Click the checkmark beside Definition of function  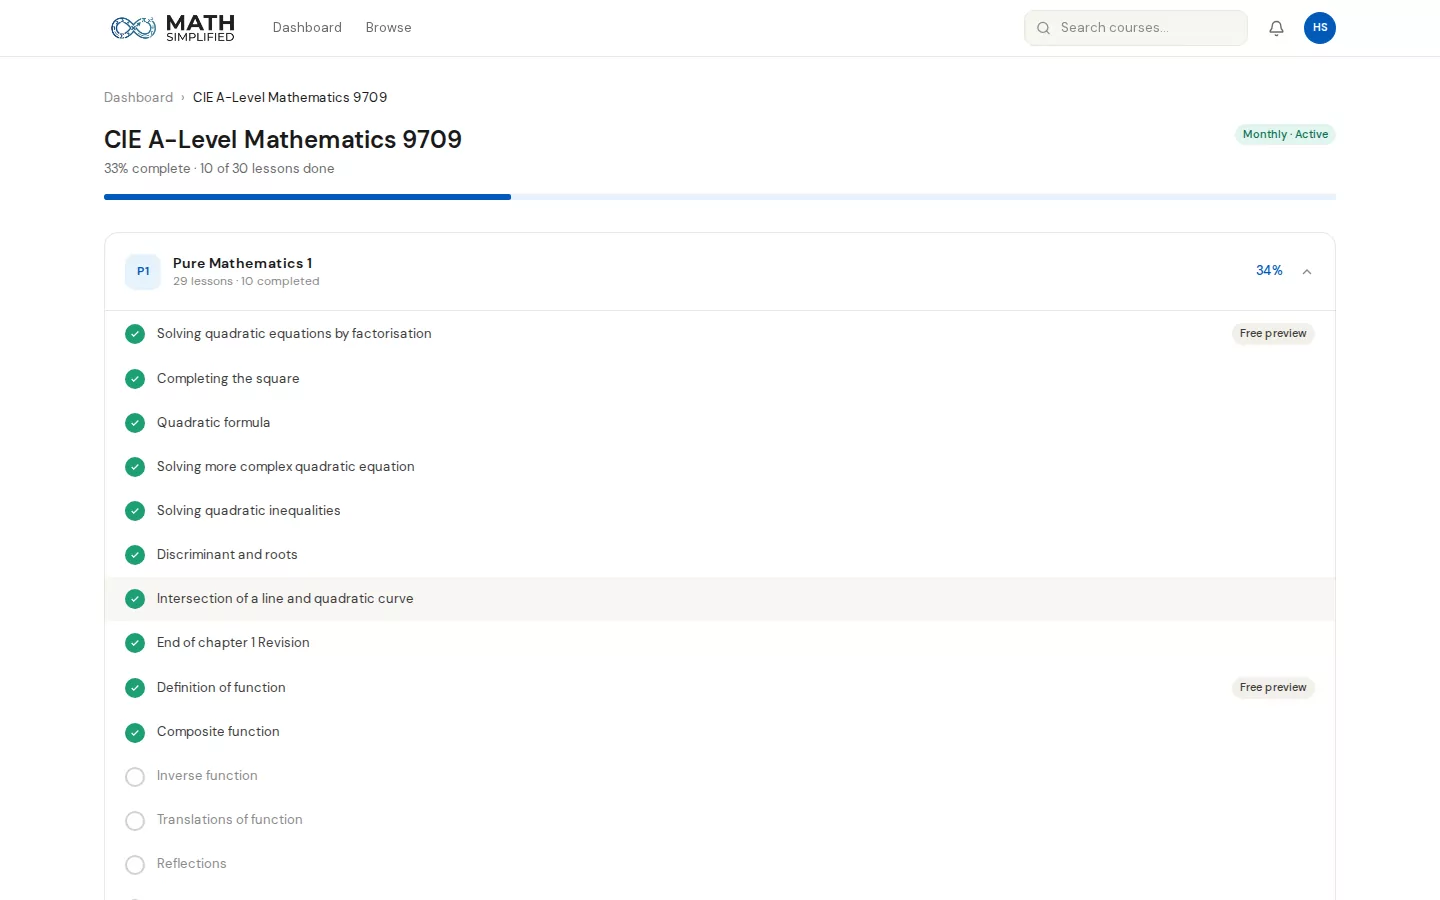(x=135, y=688)
